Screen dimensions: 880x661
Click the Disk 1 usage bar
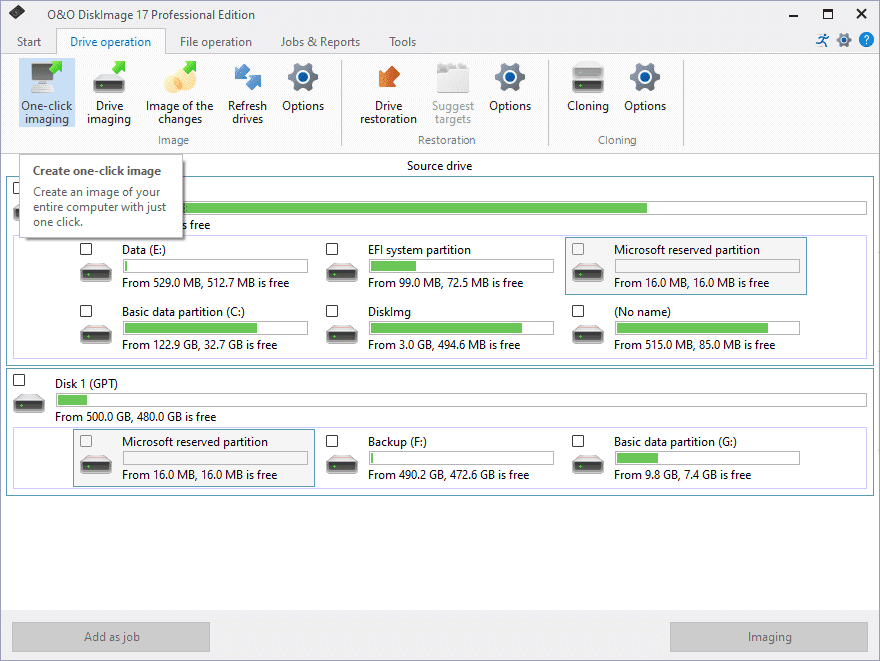[x=461, y=400]
